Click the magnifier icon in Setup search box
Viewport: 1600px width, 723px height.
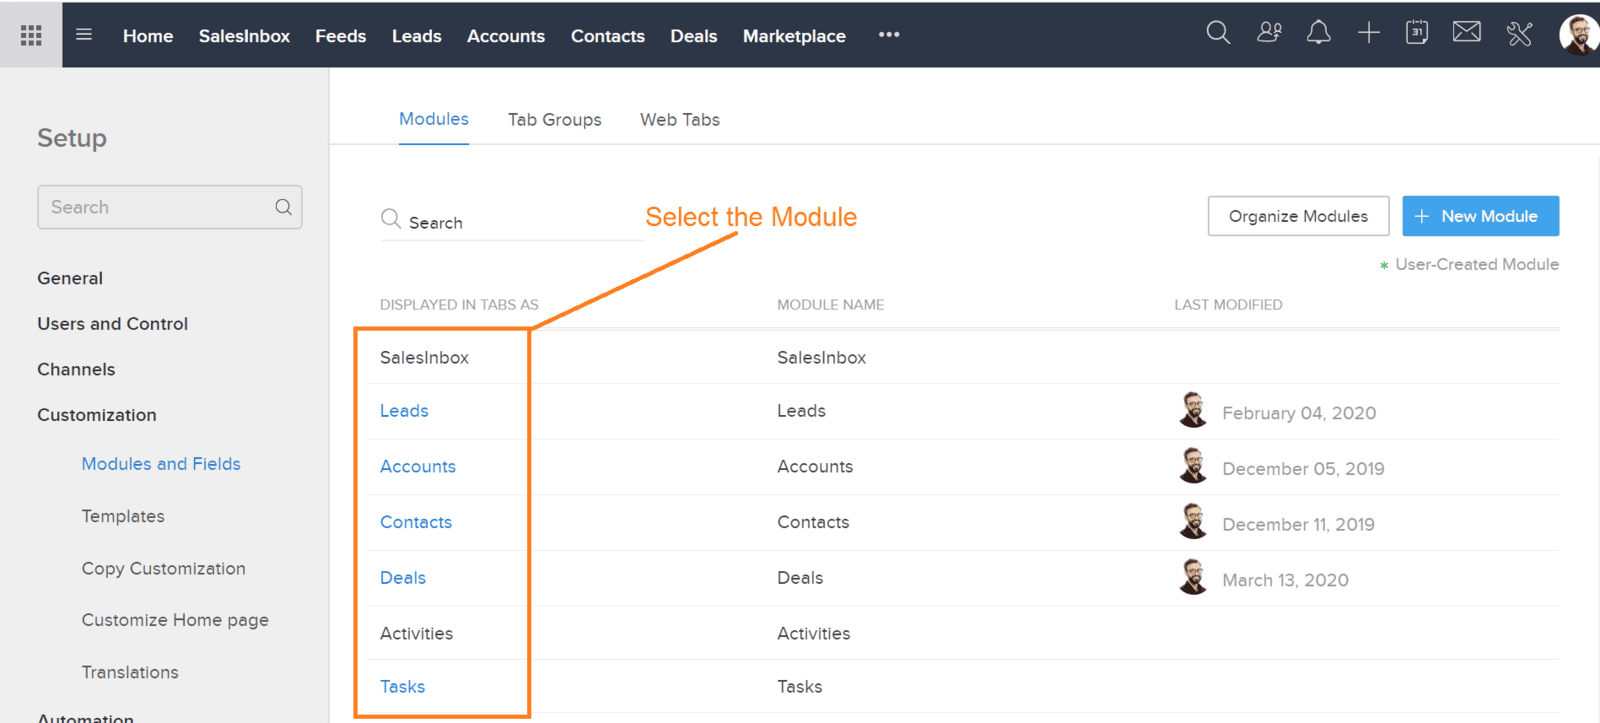284,207
